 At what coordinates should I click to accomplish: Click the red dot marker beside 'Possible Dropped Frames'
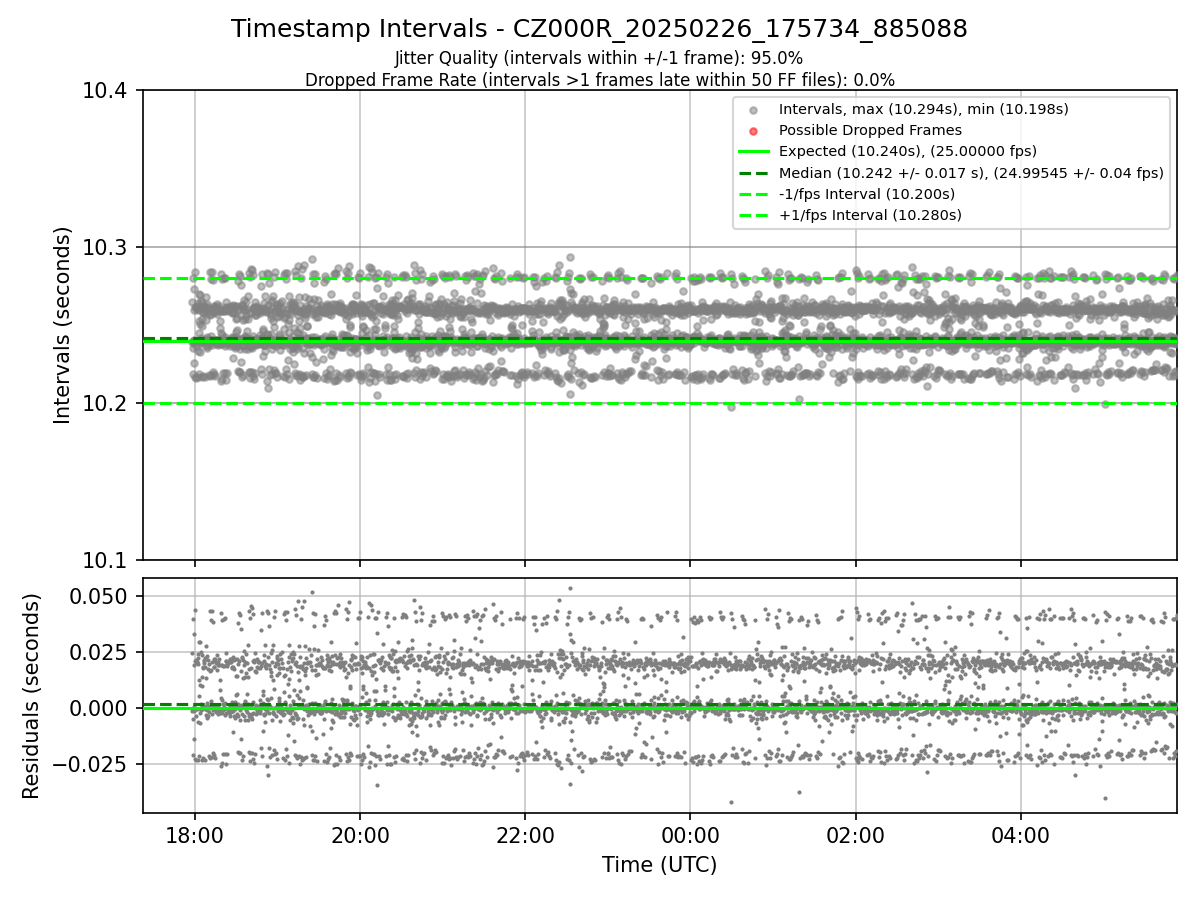754,131
